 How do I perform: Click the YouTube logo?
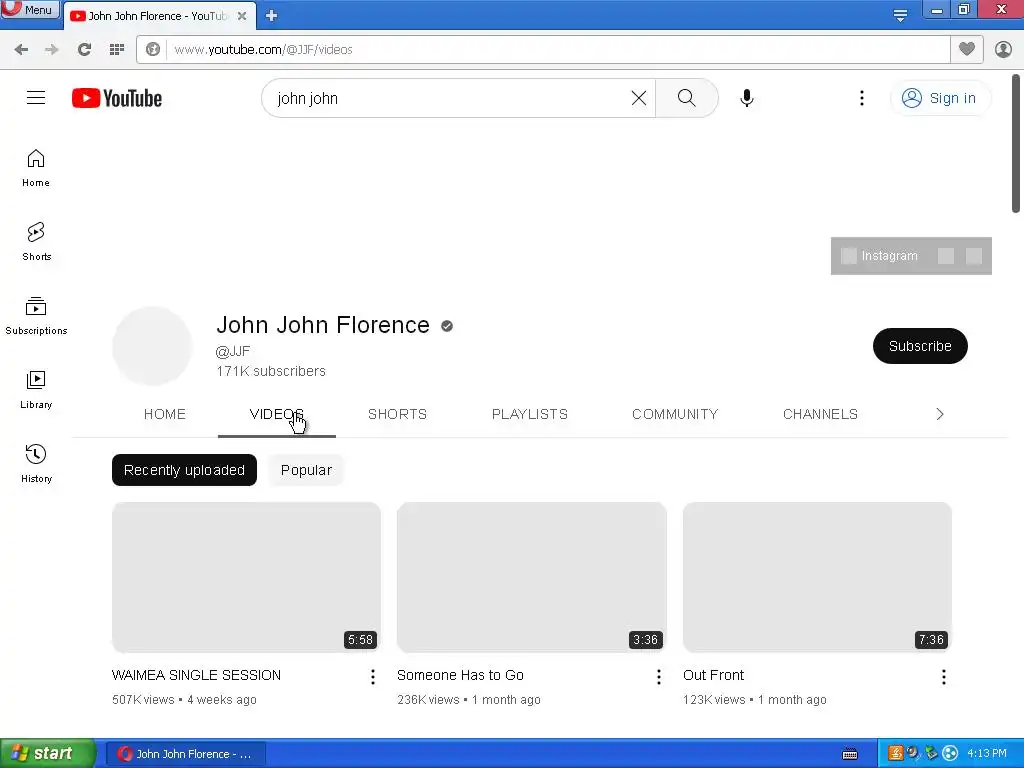[117, 98]
